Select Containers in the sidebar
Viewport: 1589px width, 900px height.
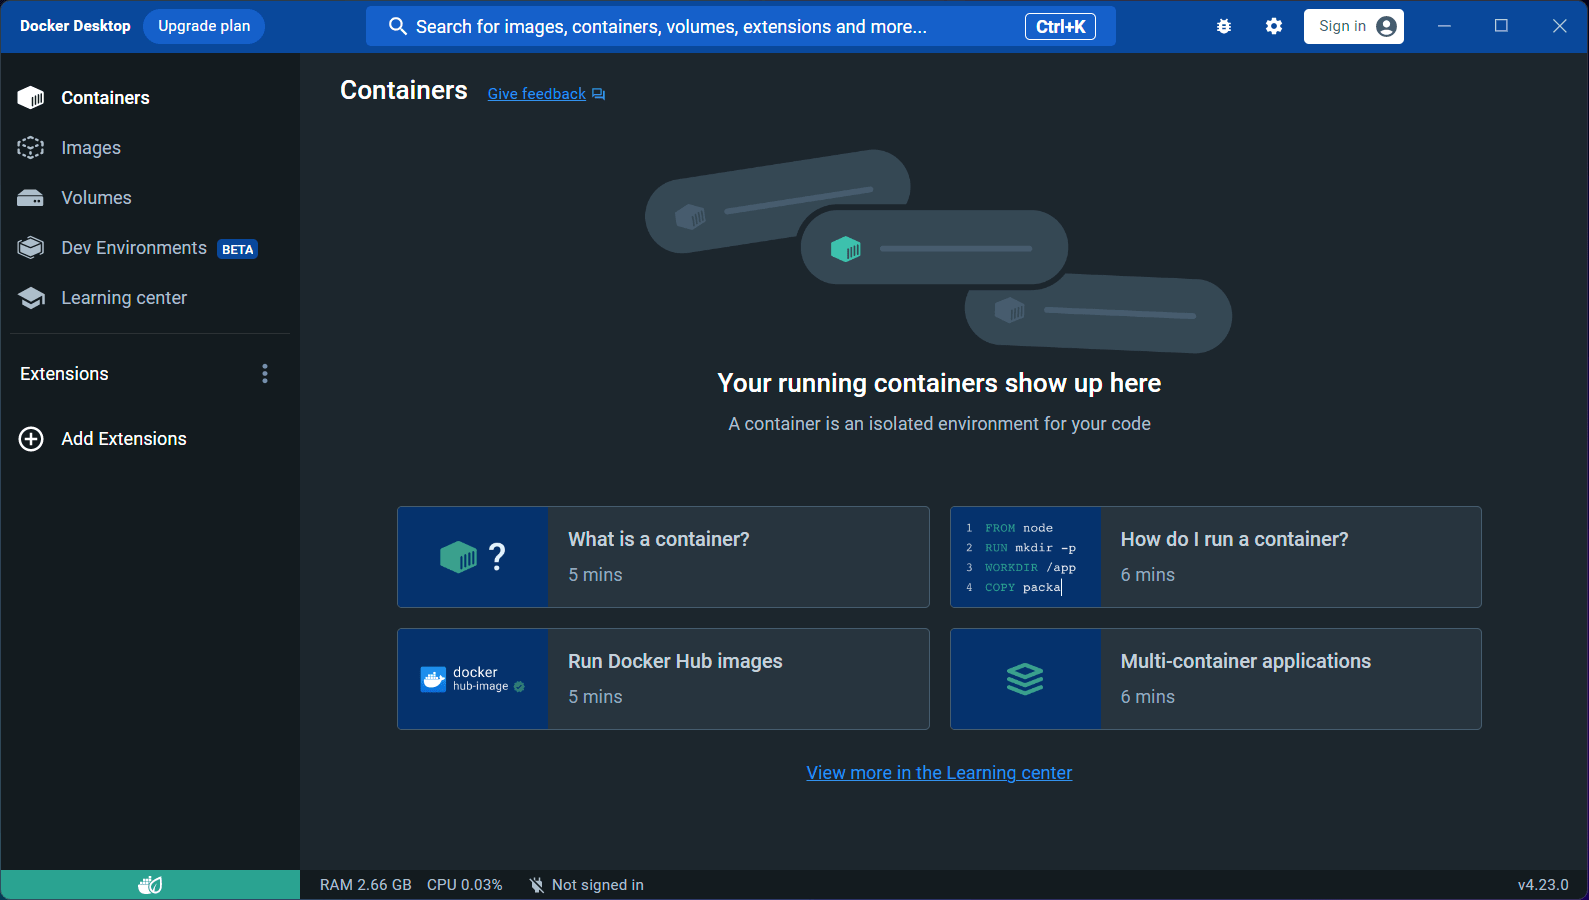point(105,98)
